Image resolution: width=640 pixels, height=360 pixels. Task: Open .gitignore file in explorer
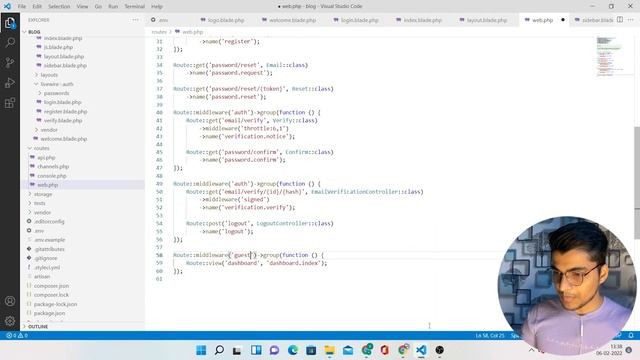point(46,258)
